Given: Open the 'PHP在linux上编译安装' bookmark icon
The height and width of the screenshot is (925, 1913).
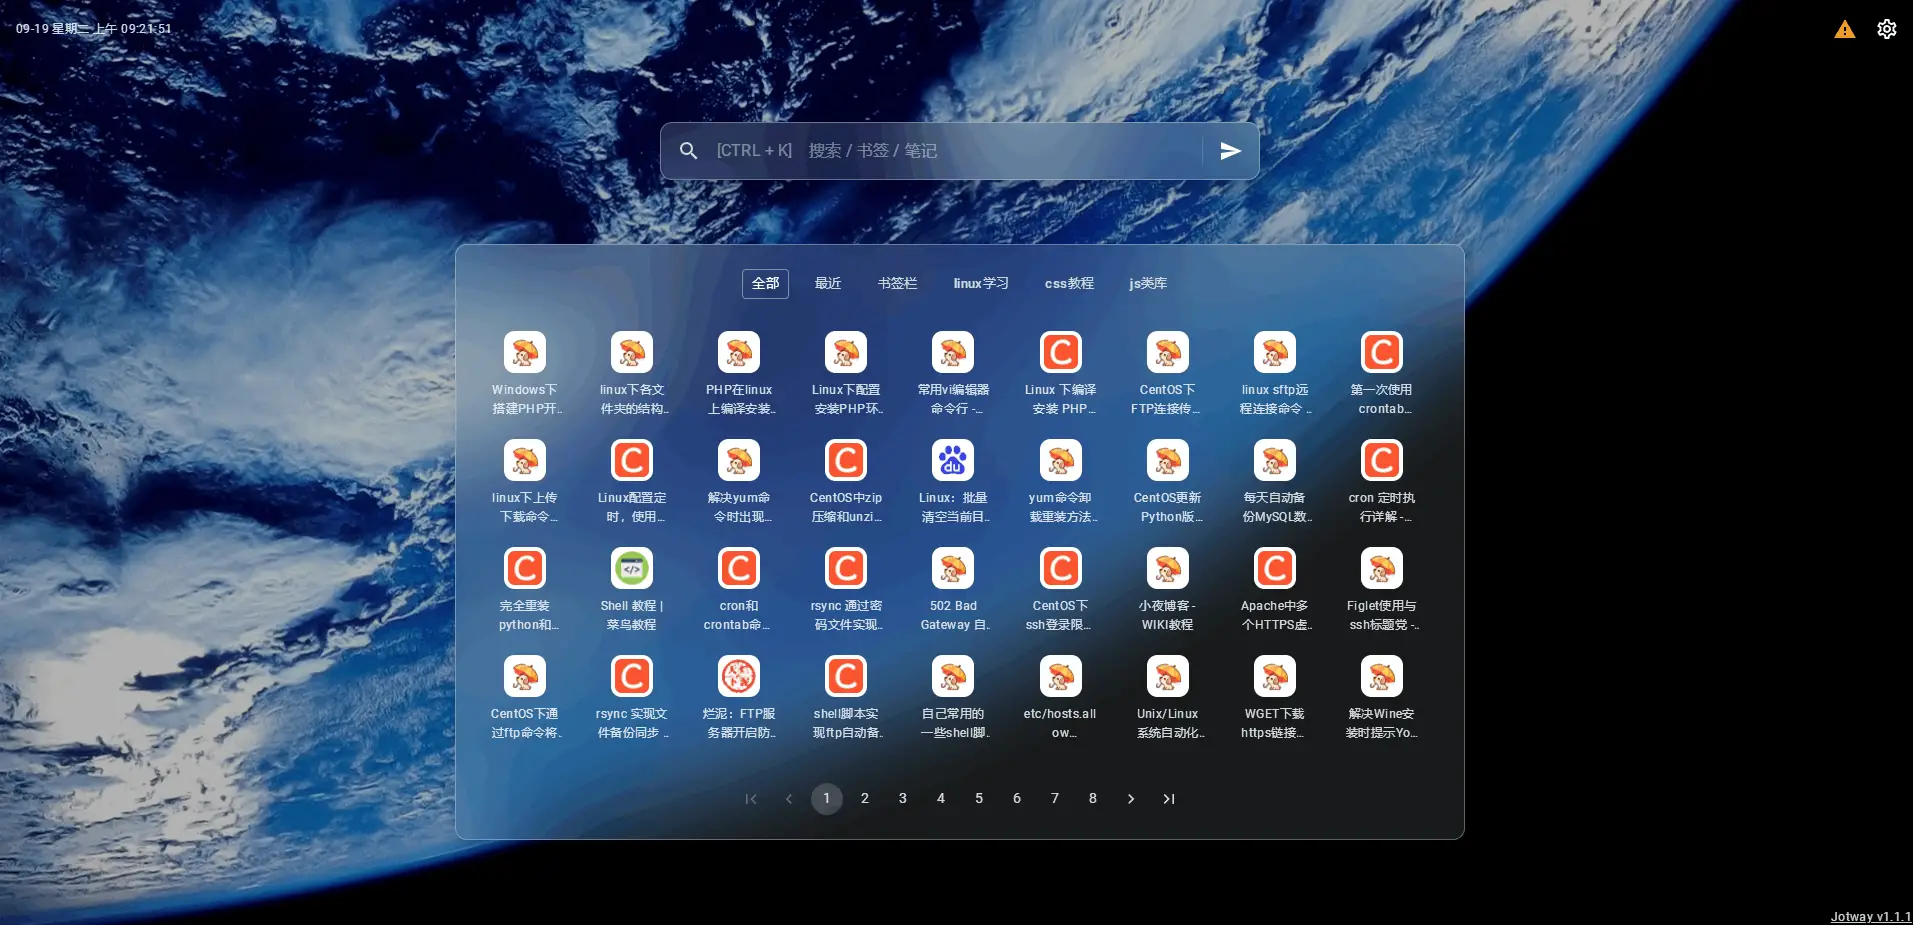Looking at the screenshot, I should (739, 352).
